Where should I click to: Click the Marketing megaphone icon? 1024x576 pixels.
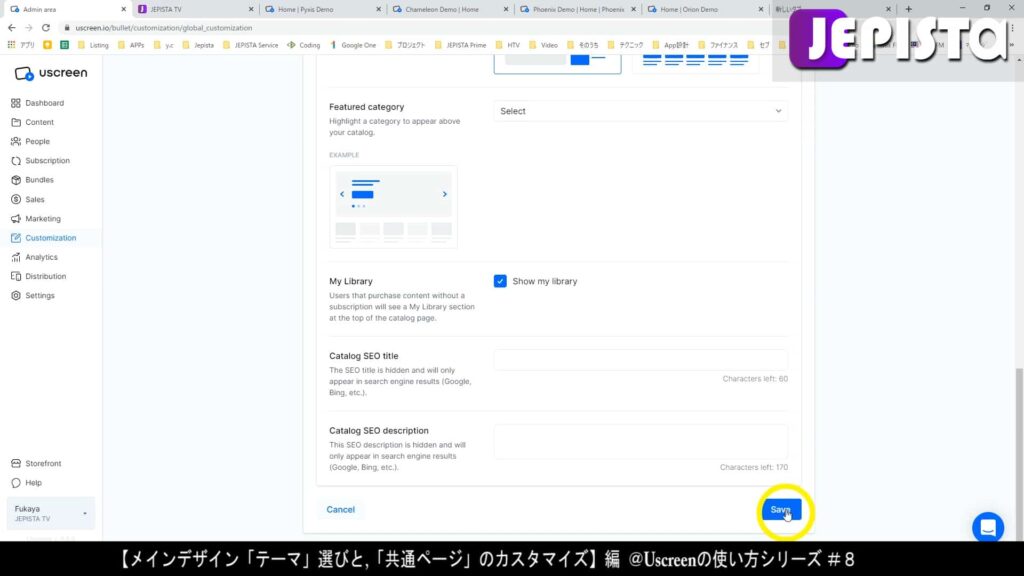tap(16, 219)
